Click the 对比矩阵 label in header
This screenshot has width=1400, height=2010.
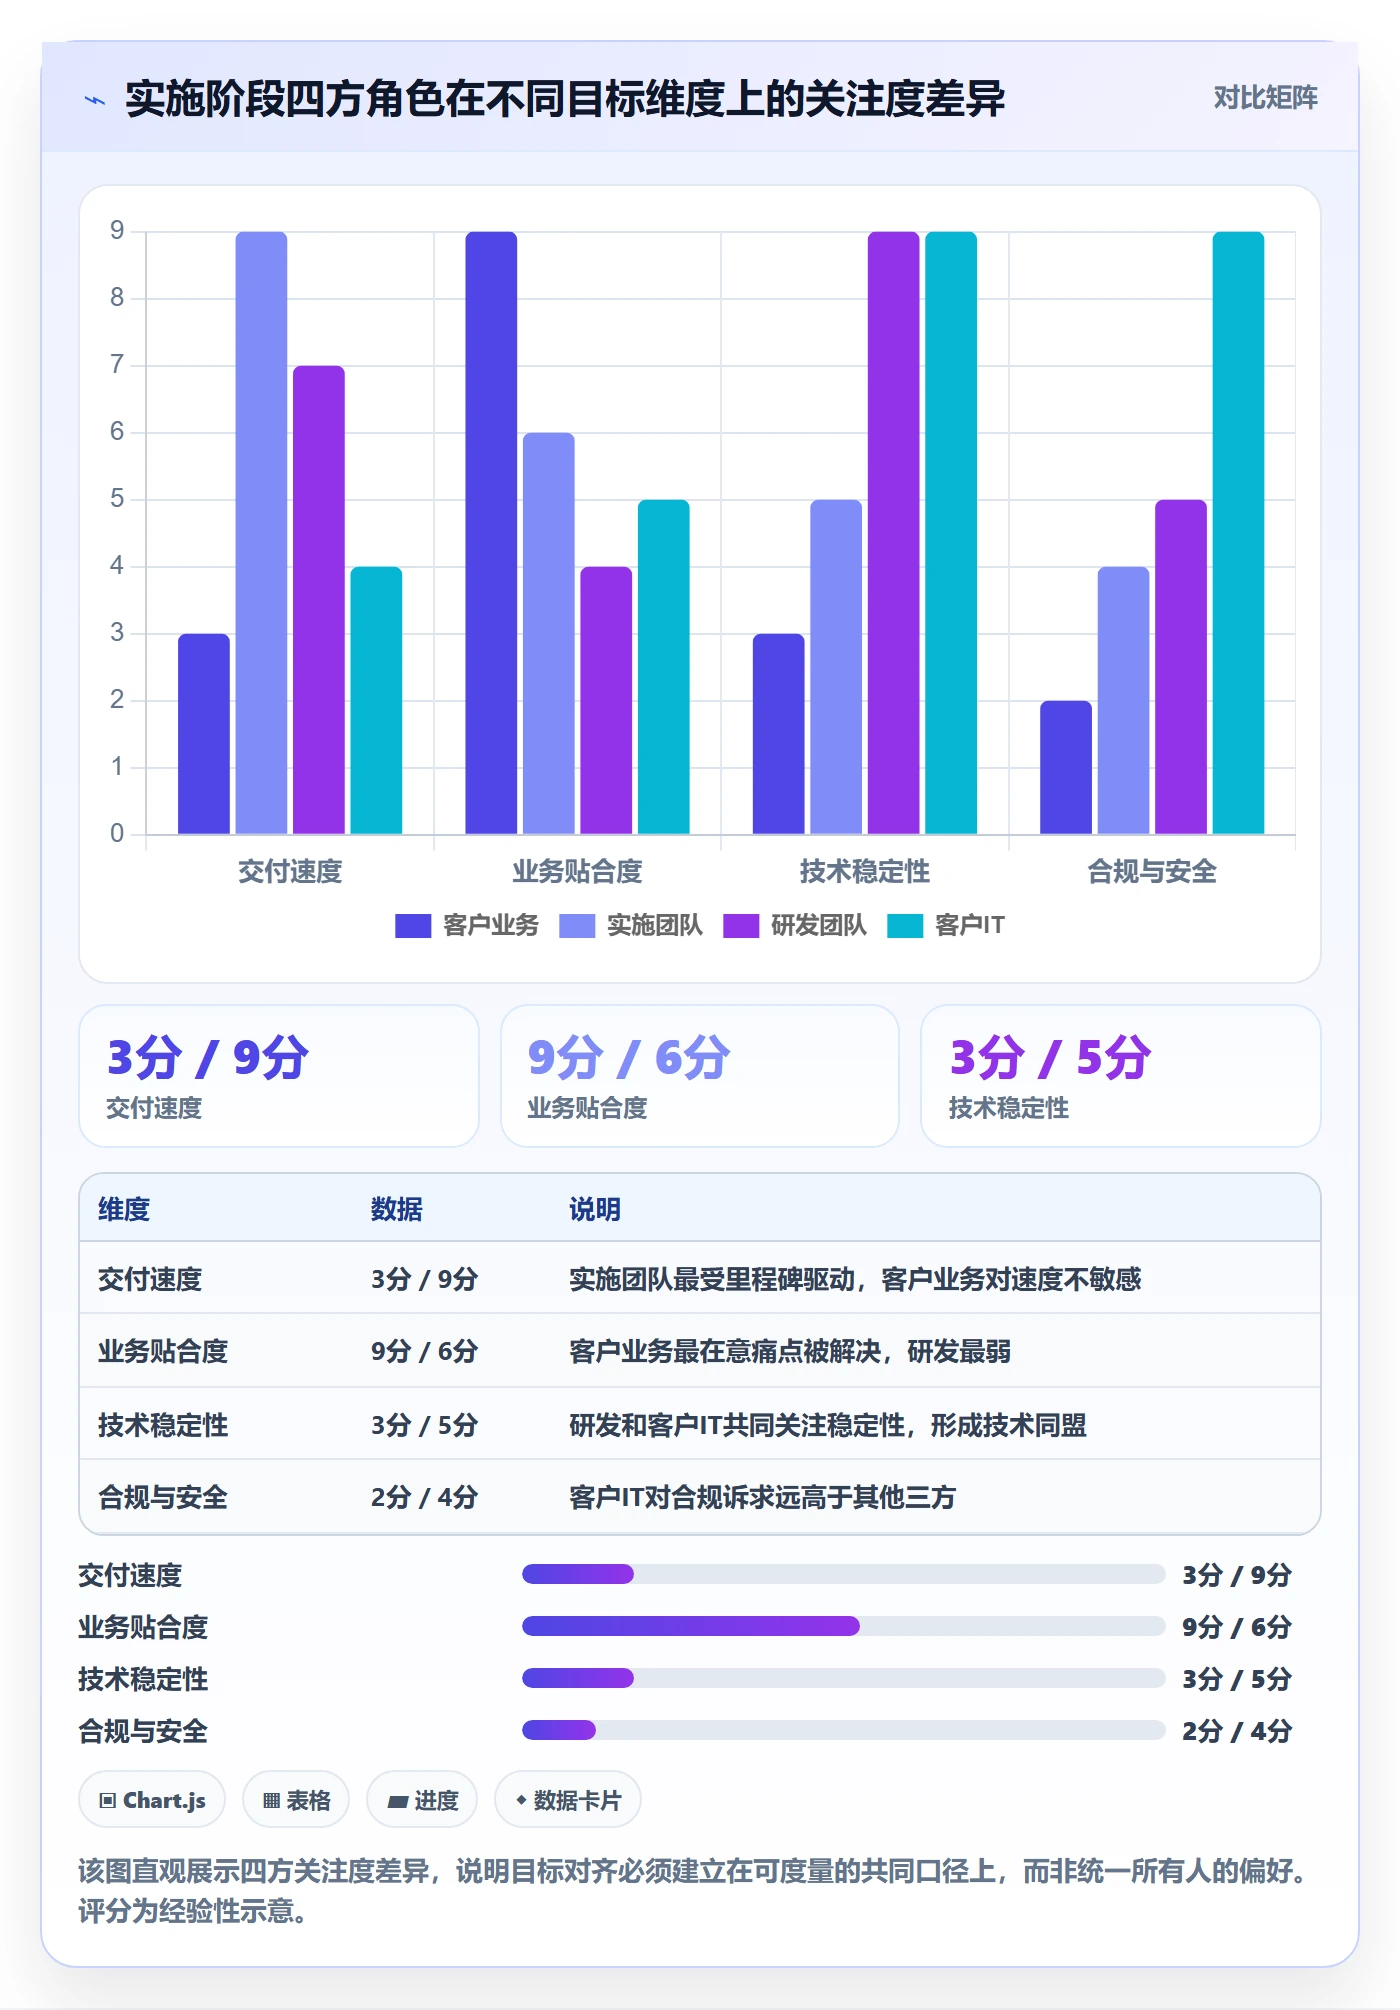point(1265,98)
